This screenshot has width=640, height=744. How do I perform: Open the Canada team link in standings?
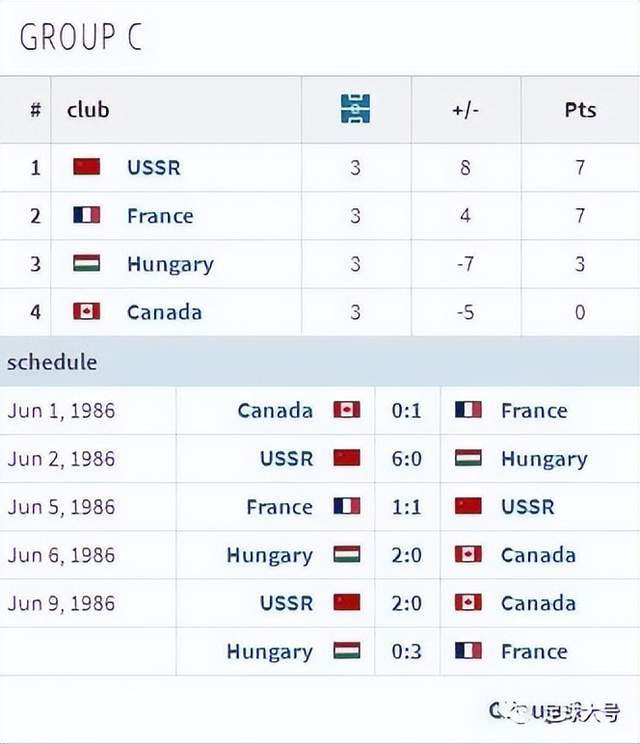pos(164,312)
